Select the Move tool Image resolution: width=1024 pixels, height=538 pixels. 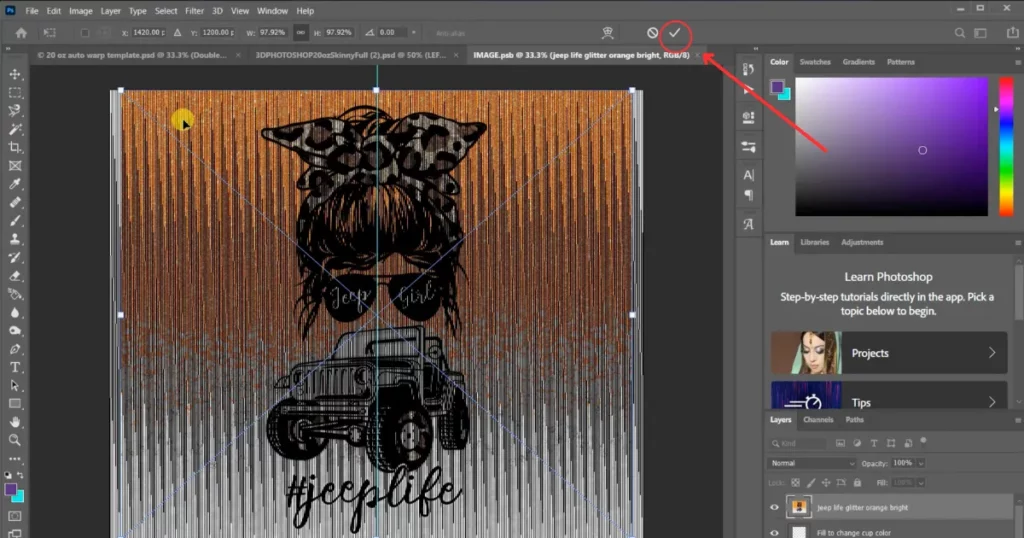tap(15, 74)
